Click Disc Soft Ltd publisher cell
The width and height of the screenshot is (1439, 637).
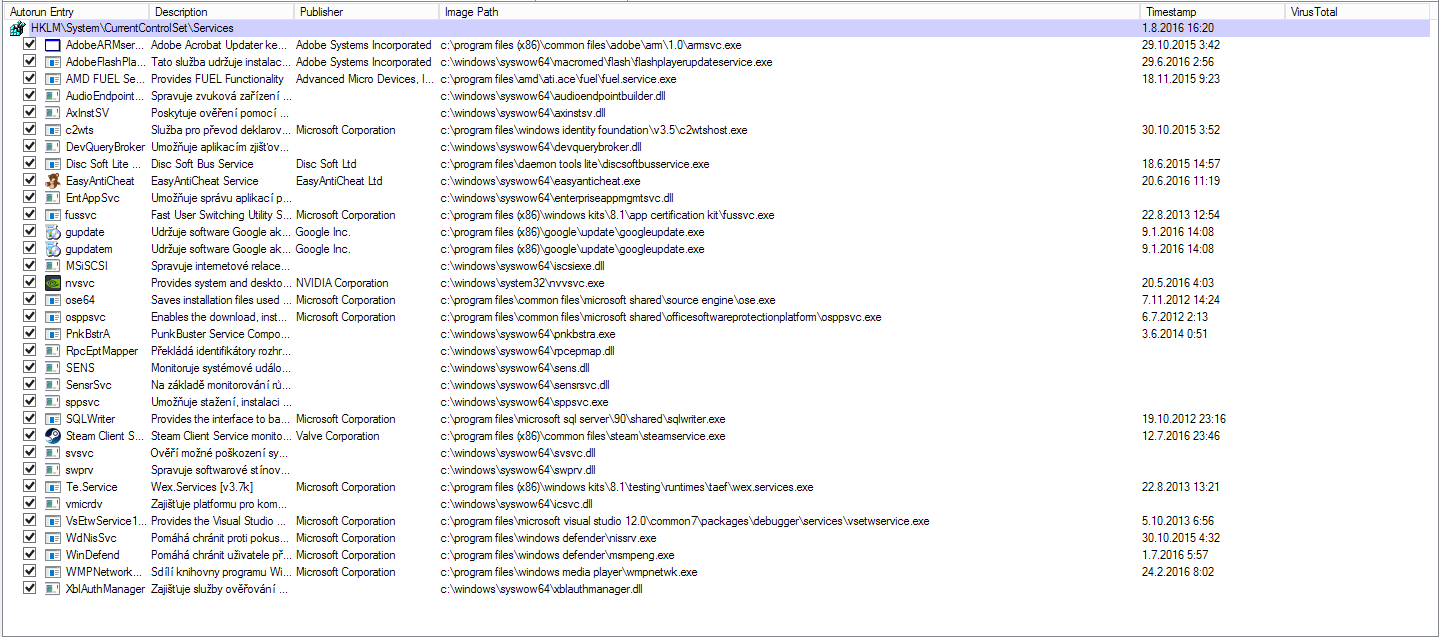tap(326, 164)
